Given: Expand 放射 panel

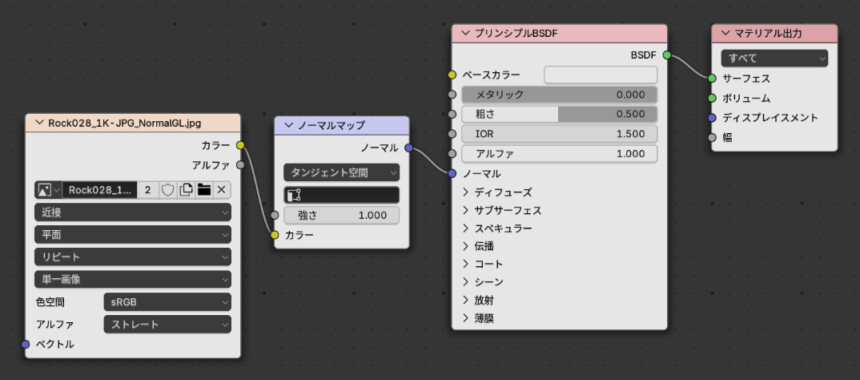Looking at the screenshot, I should (466, 300).
